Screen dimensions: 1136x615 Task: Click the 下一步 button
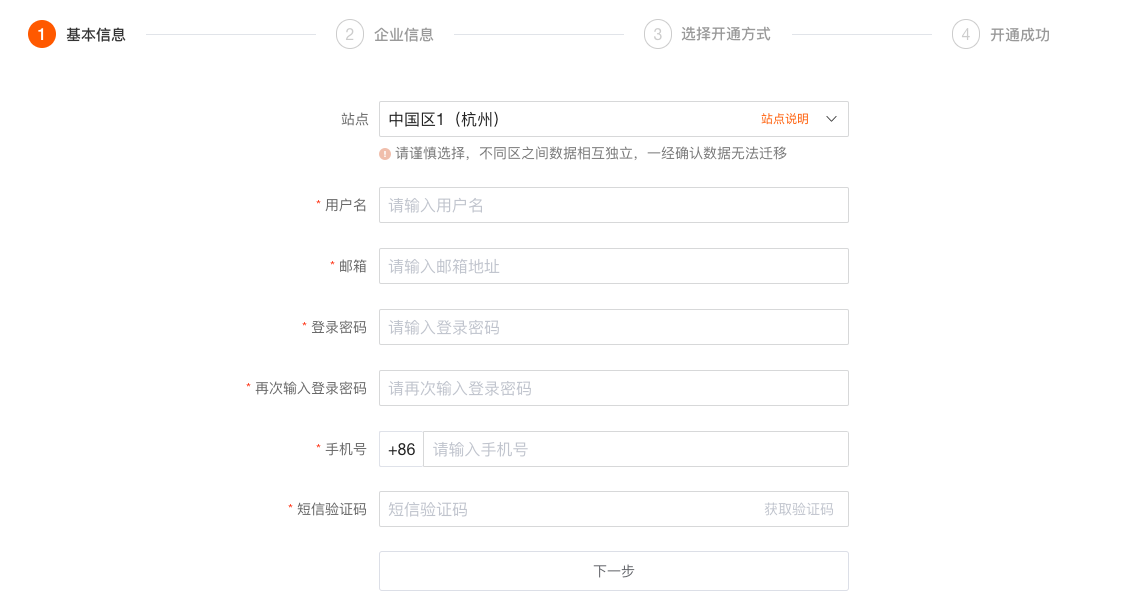(x=614, y=571)
